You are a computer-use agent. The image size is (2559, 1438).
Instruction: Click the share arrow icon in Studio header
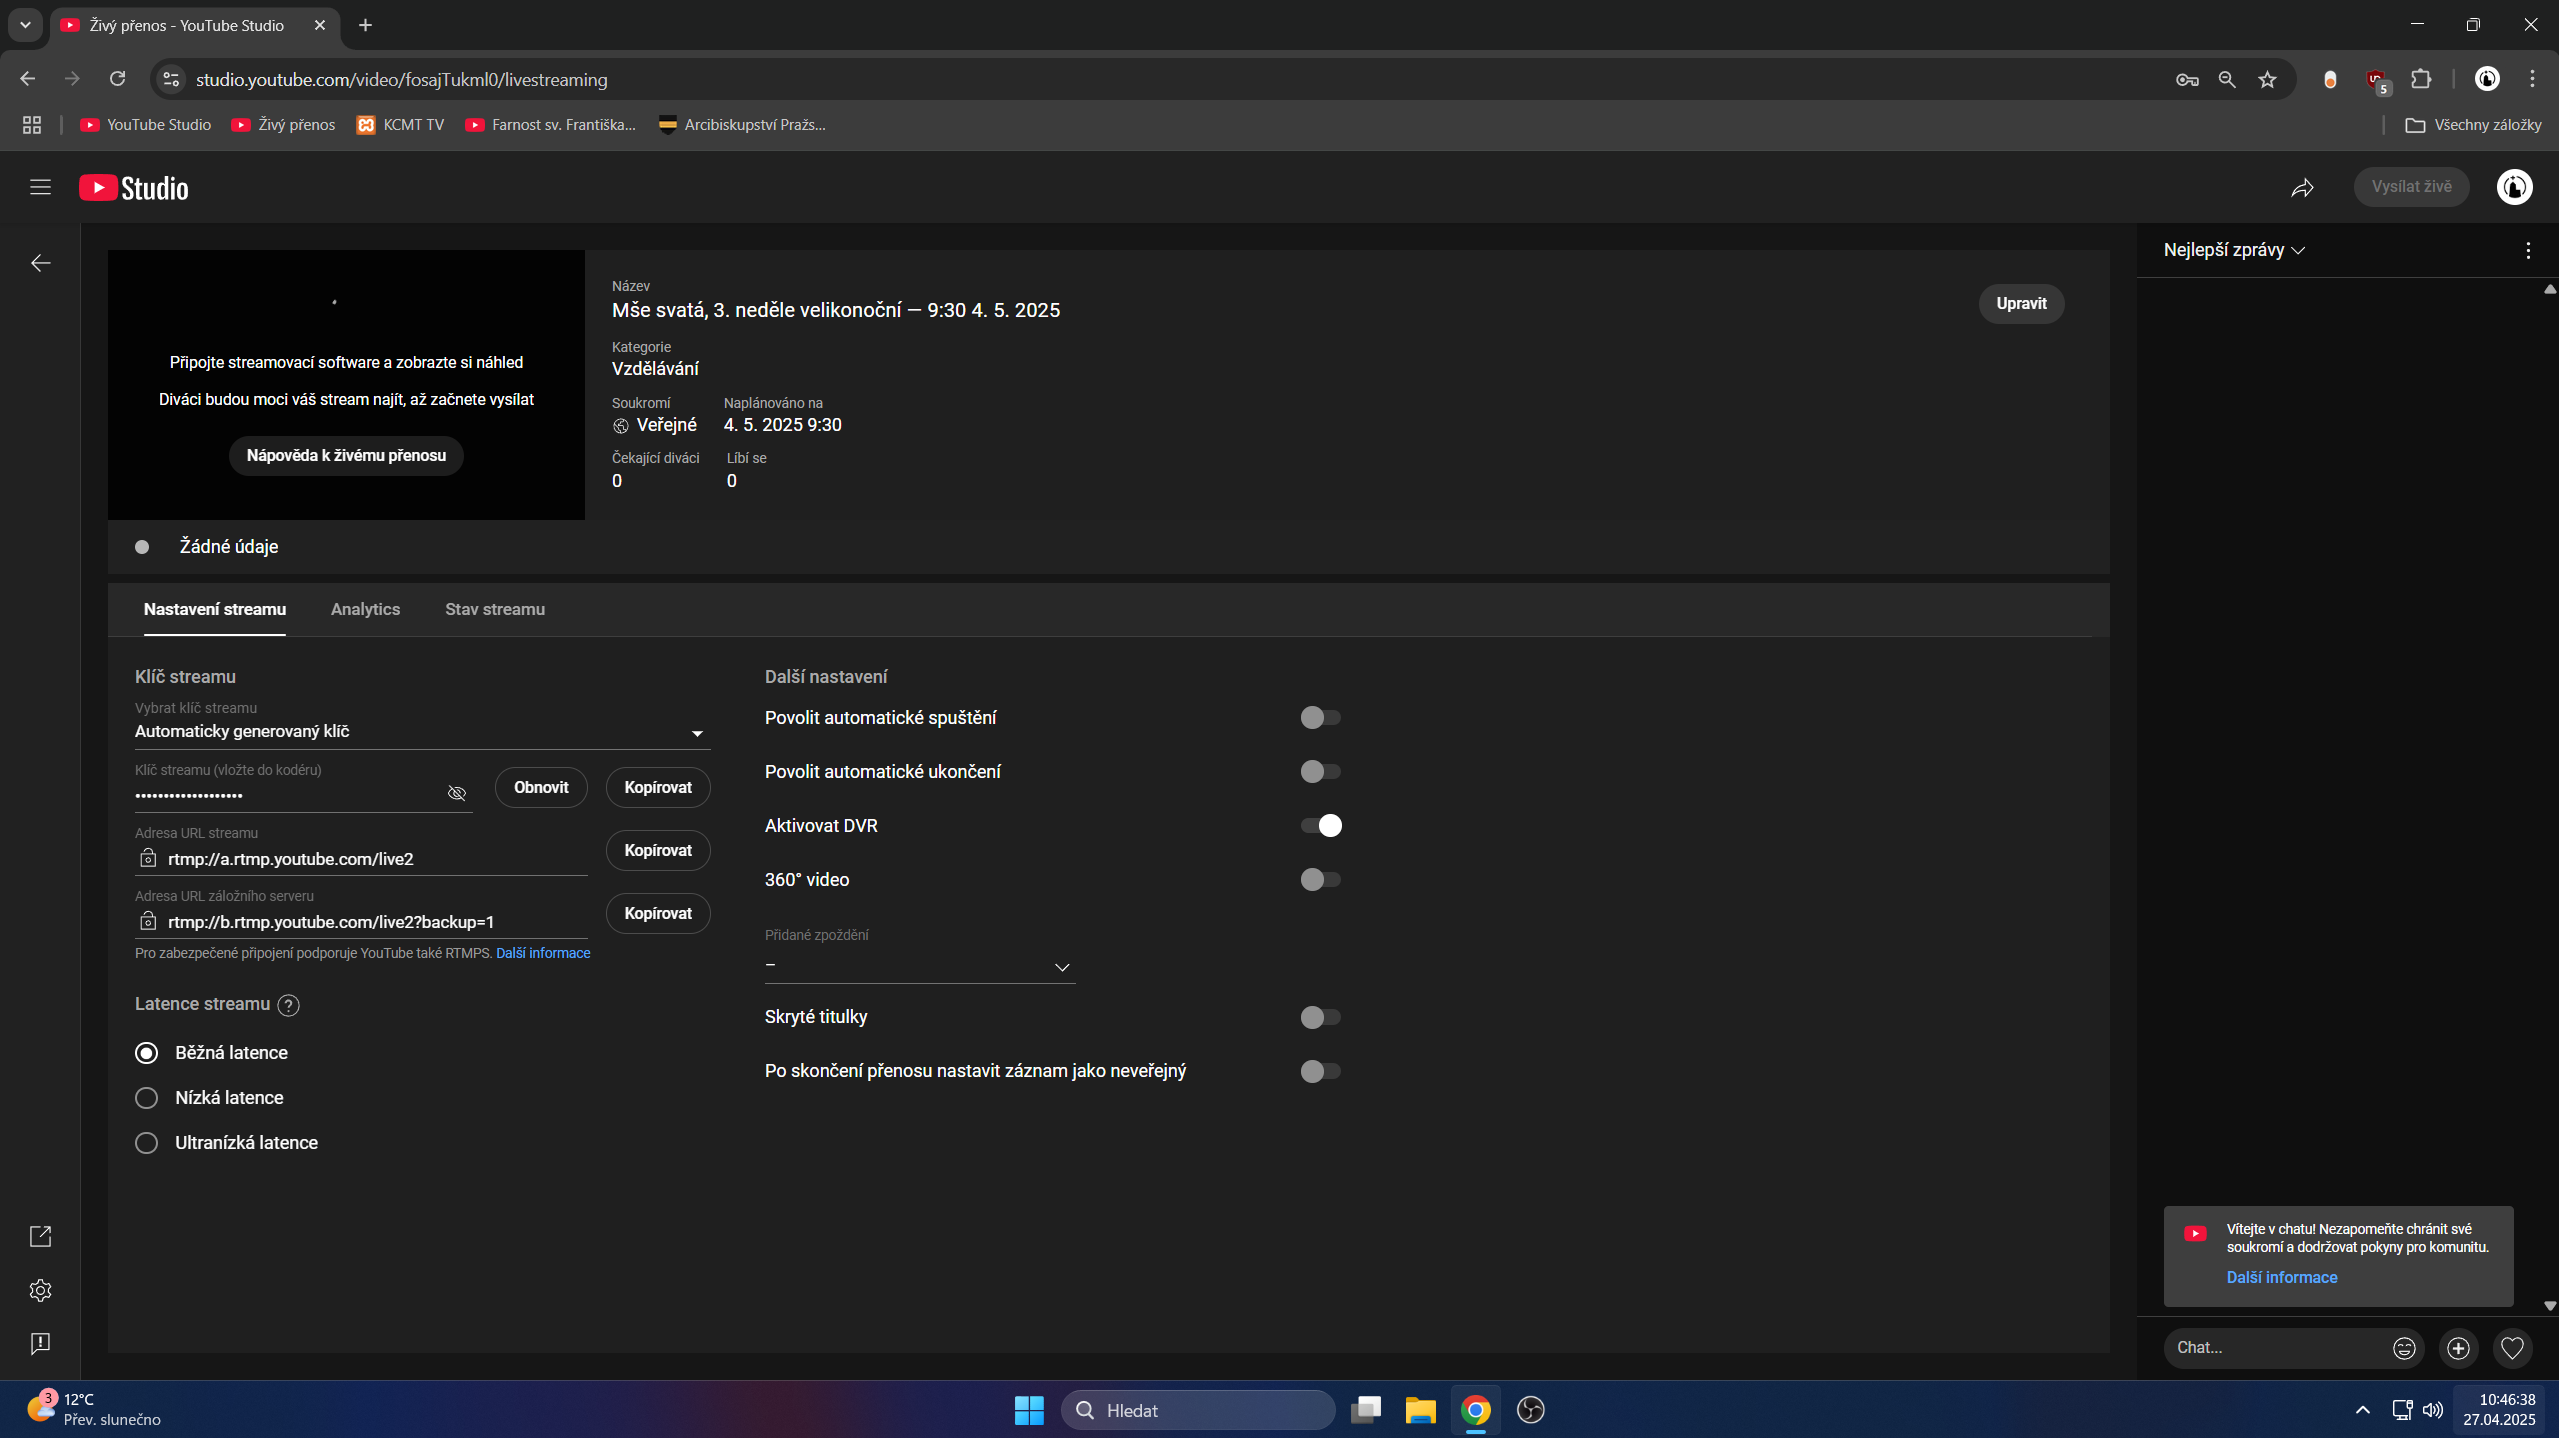pyautogui.click(x=2302, y=188)
